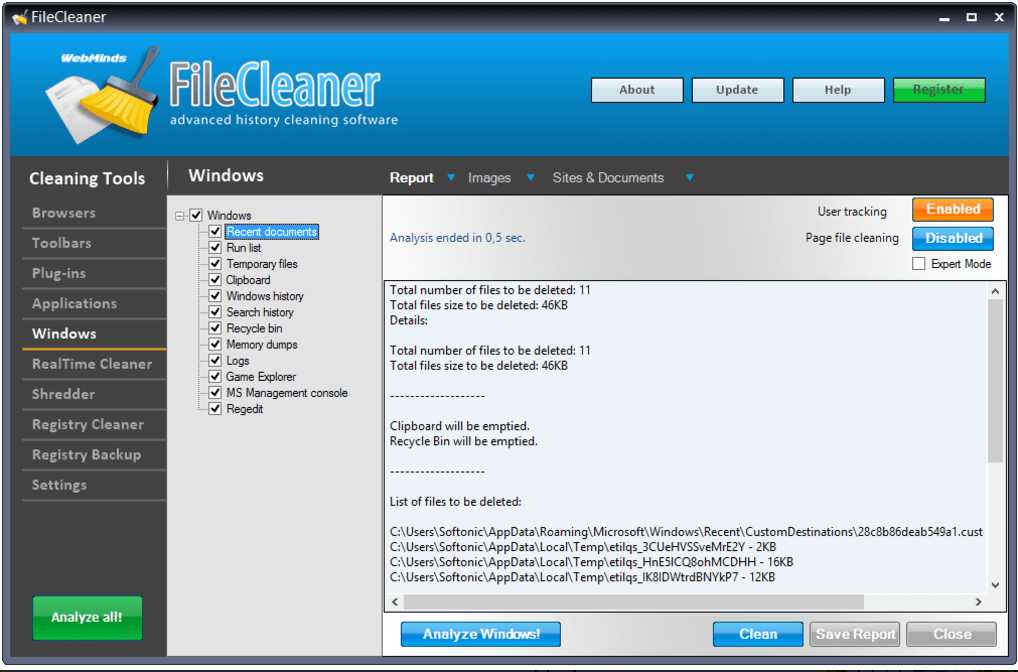The width and height of the screenshot is (1018, 672).
Task: Uncheck the Temporary files checkbox
Action: click(x=215, y=264)
